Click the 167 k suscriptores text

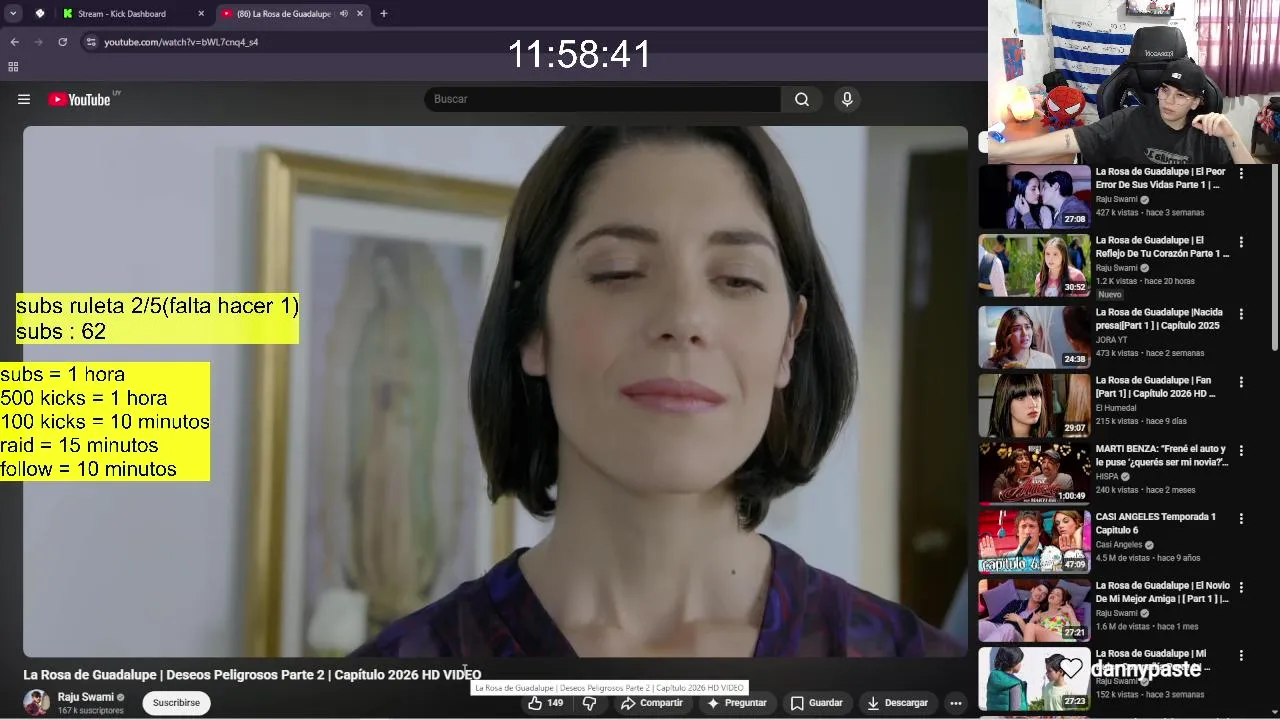pos(90,711)
